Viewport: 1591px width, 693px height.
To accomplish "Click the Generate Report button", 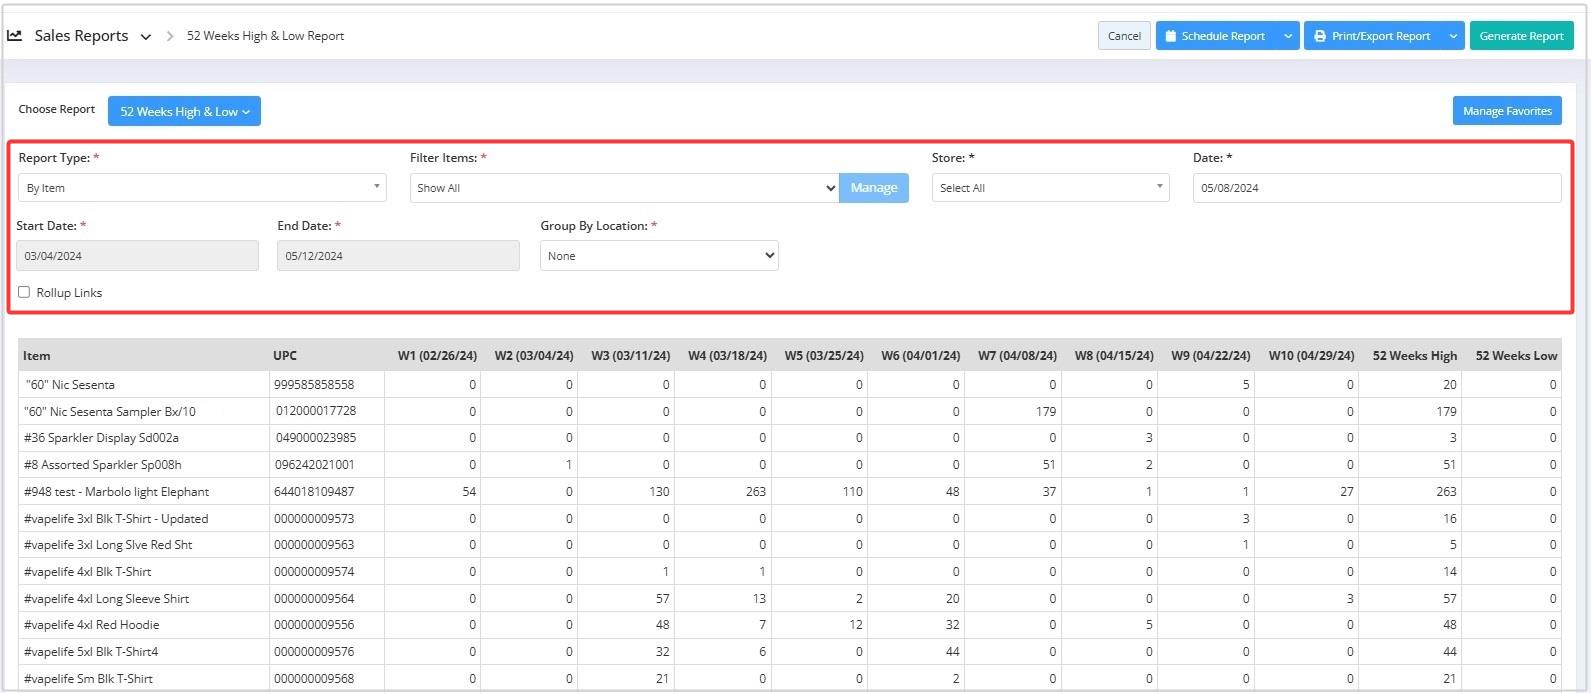I will coord(1521,36).
